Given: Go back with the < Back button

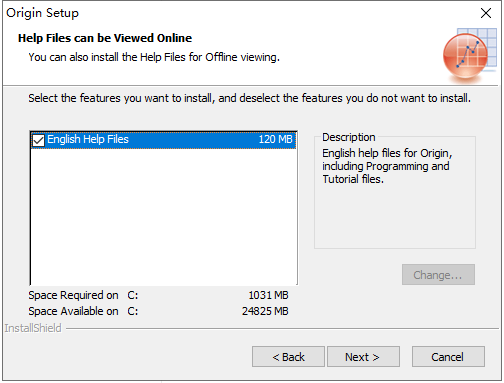Looking at the screenshot, I should [288, 357].
